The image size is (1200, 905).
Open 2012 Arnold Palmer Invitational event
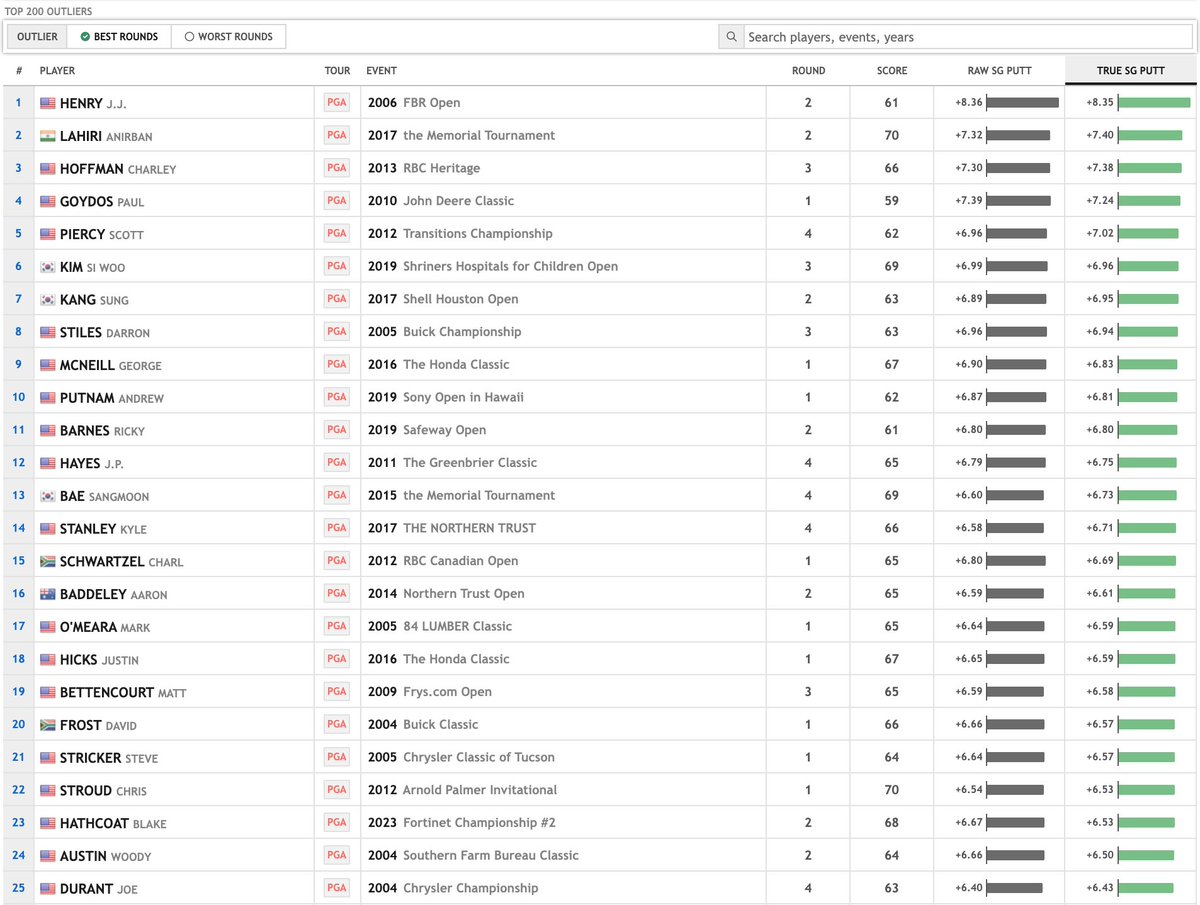[462, 790]
